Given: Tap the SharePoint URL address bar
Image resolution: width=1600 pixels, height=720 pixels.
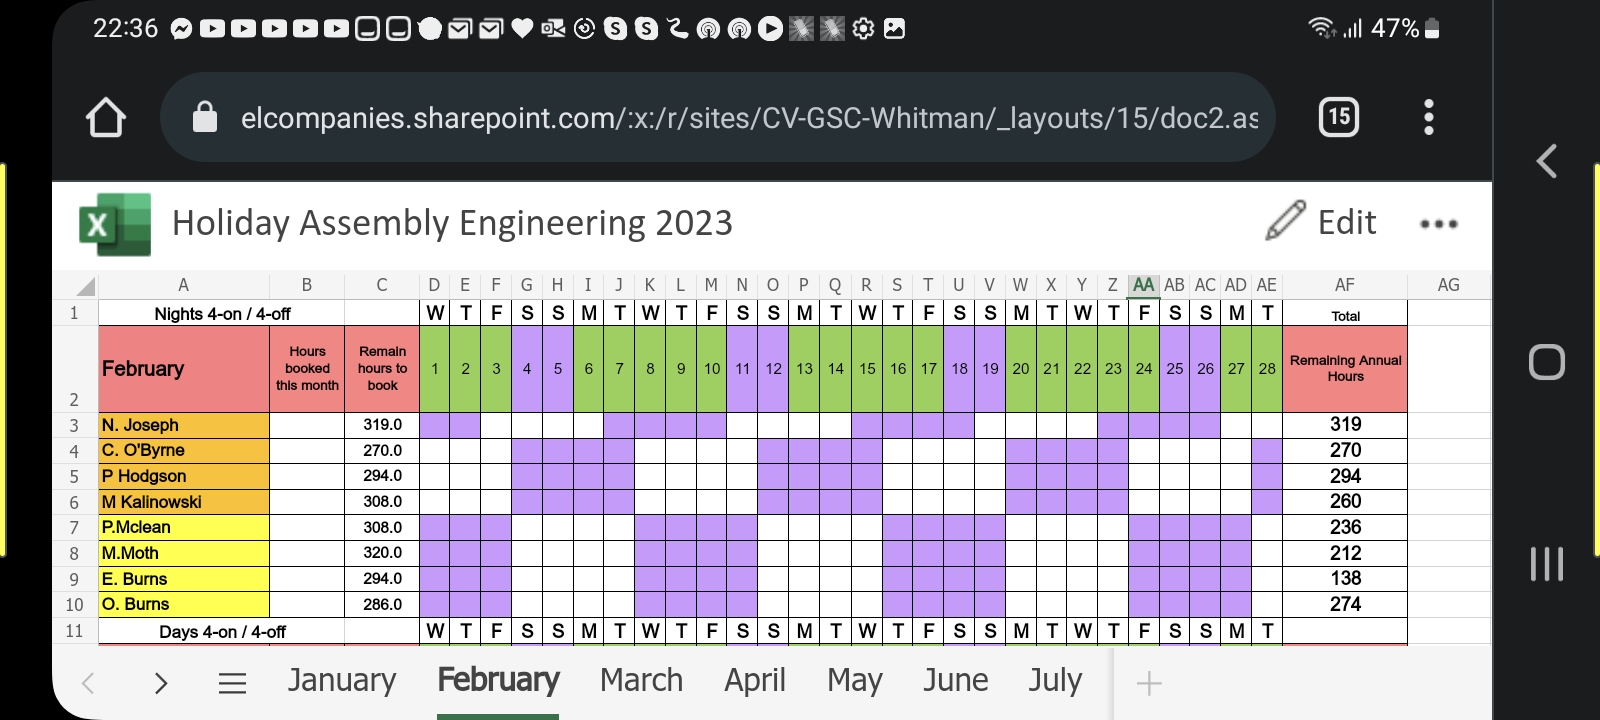Looking at the screenshot, I should (748, 118).
